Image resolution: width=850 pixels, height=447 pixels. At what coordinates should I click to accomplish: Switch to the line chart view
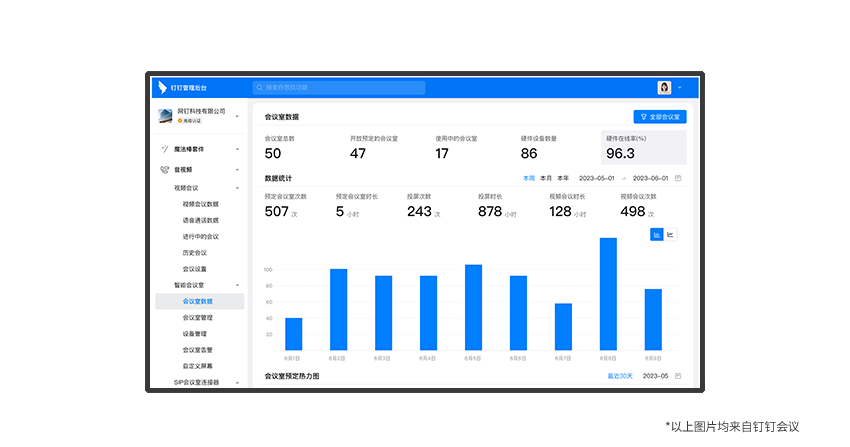671,235
